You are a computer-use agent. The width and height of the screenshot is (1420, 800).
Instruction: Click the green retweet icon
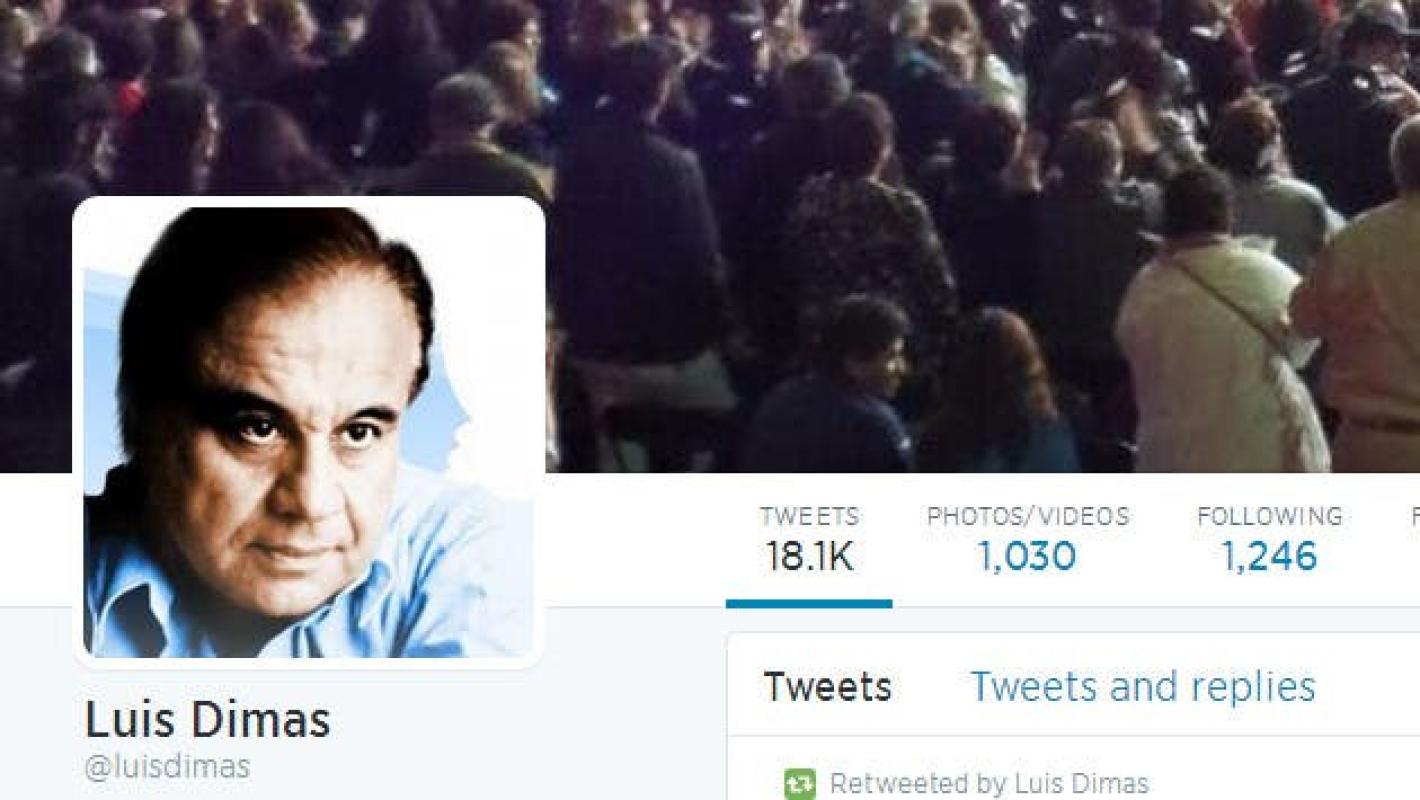[x=800, y=783]
